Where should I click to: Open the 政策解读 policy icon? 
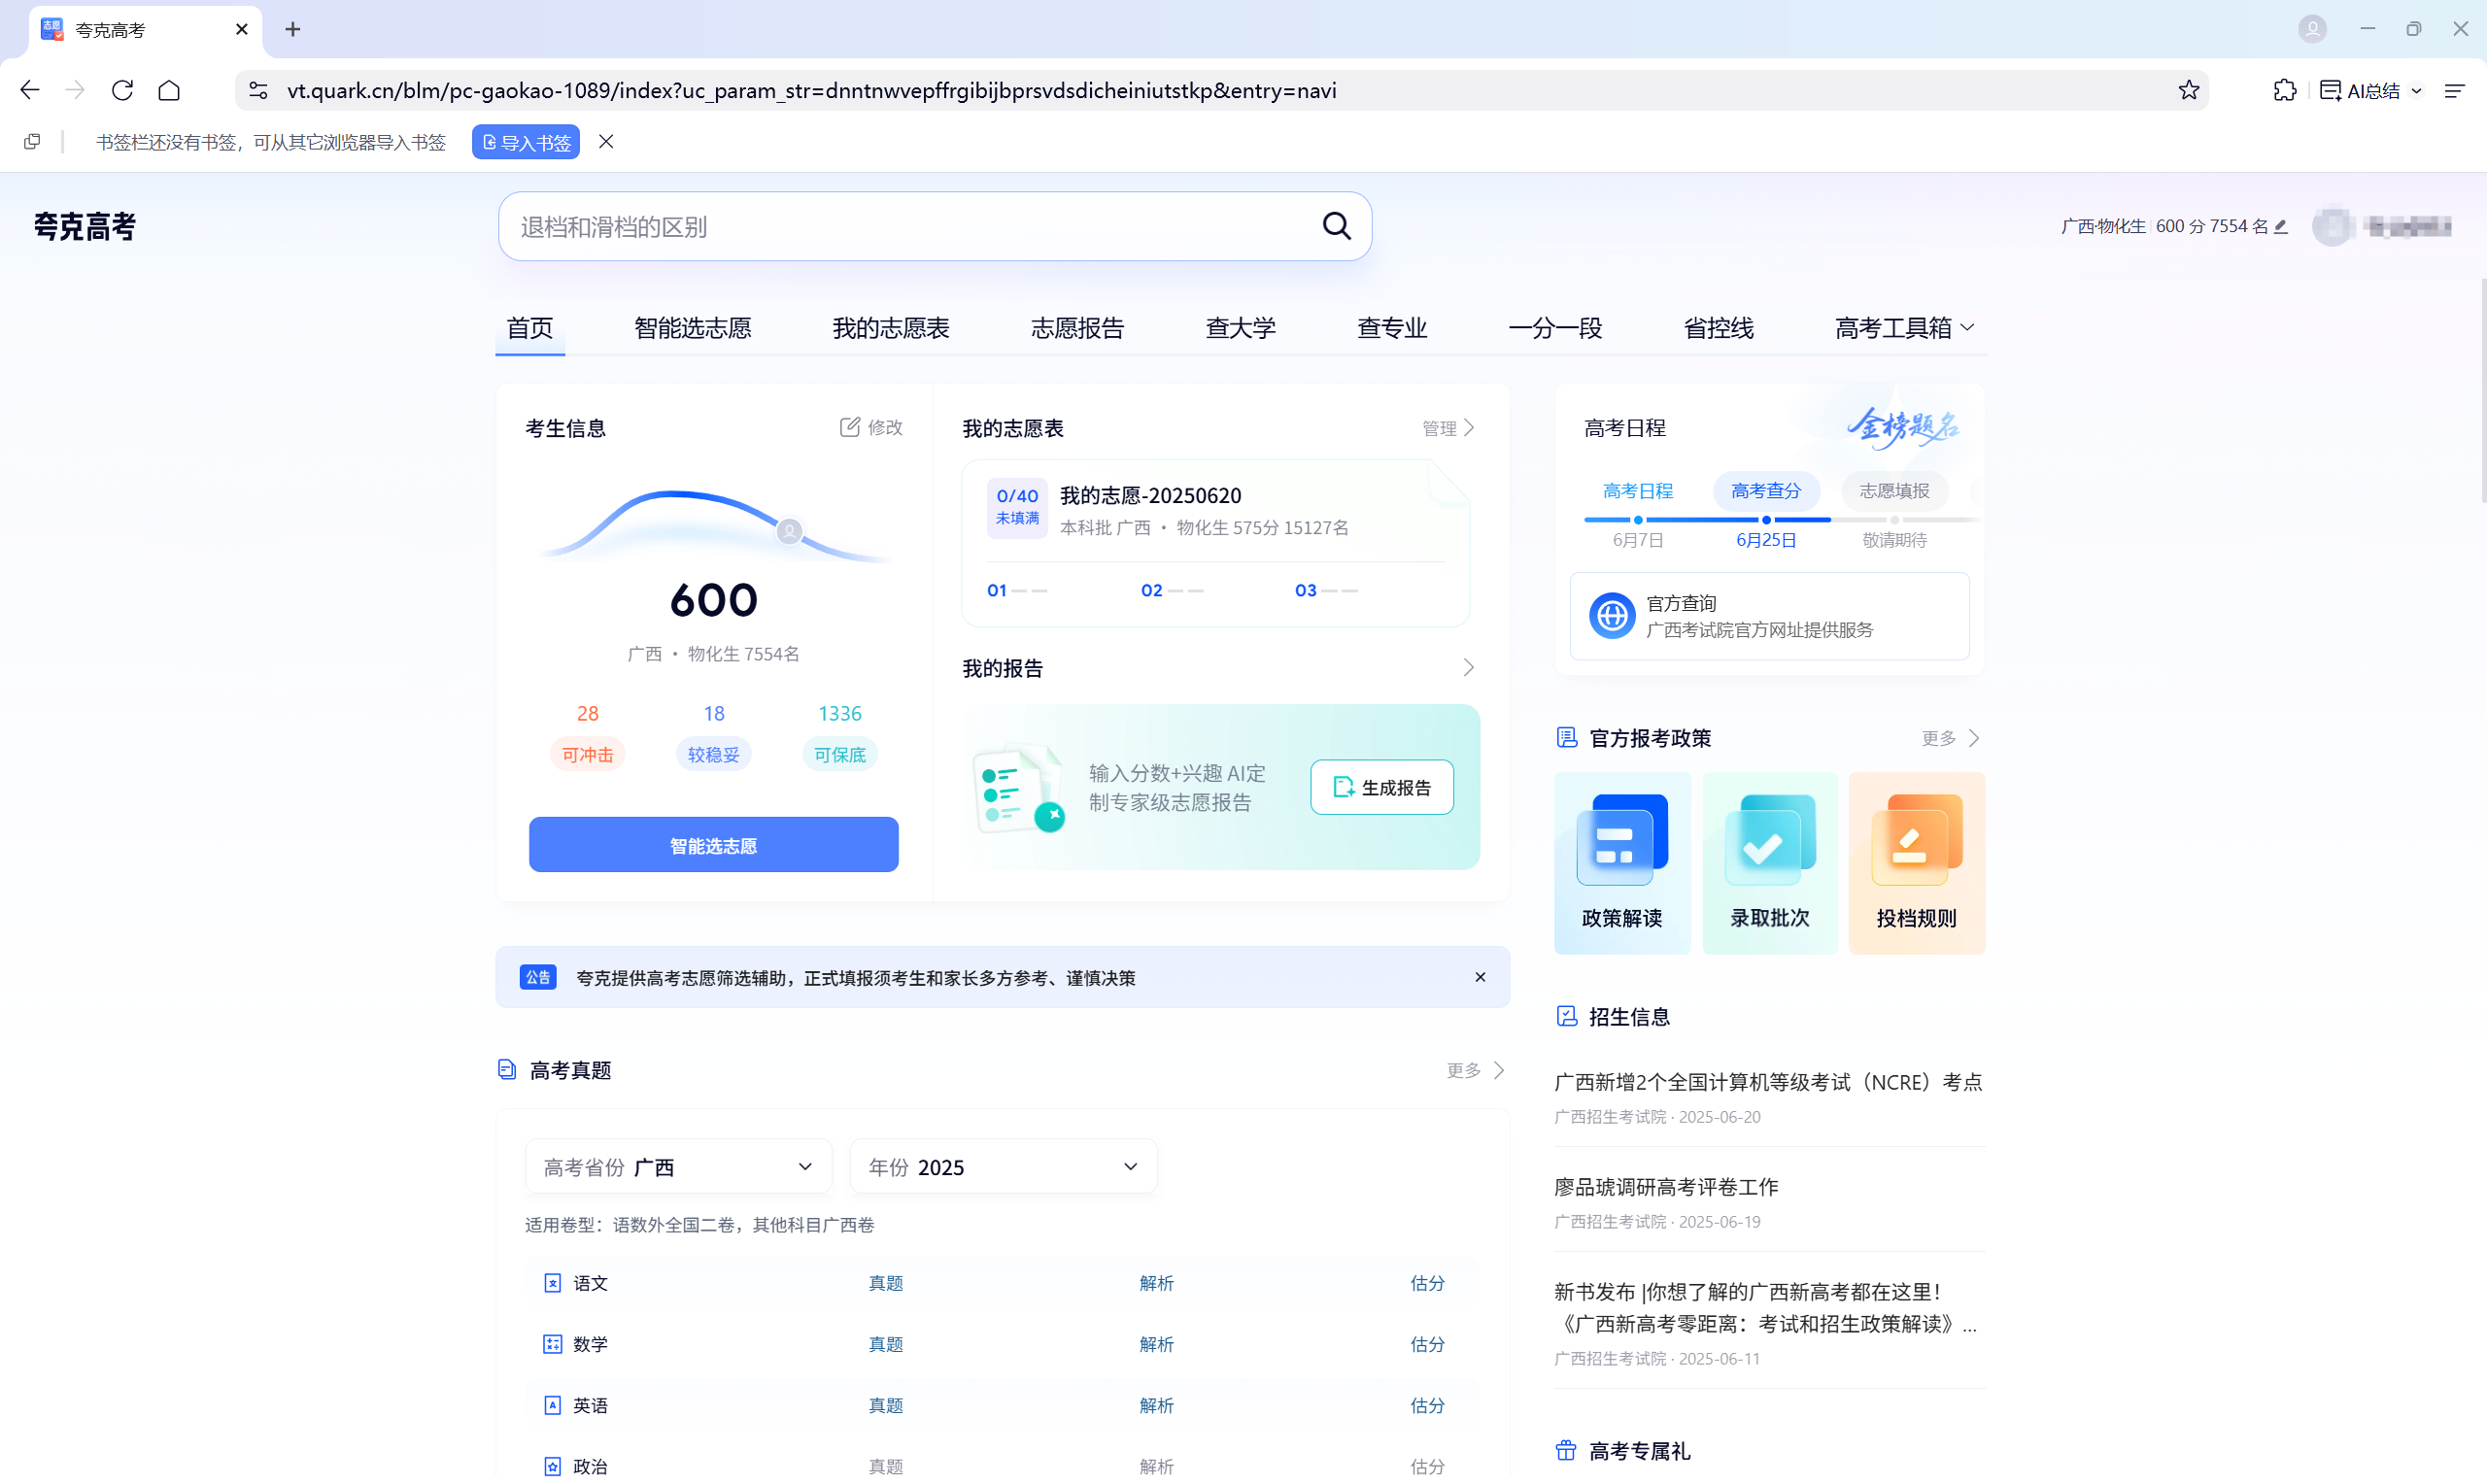coord(1621,838)
